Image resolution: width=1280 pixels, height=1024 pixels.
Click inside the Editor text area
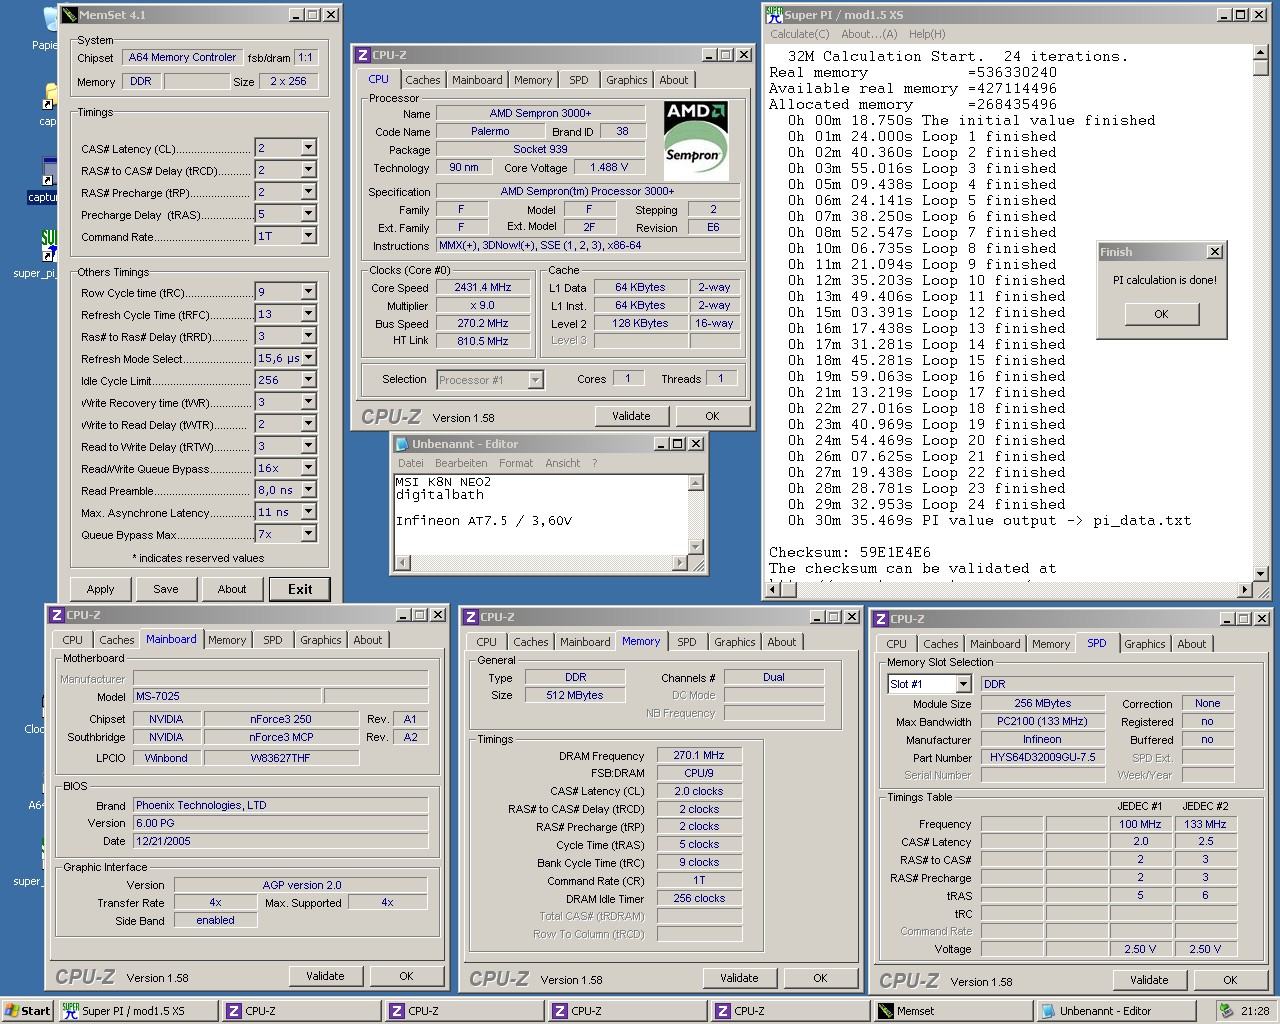pos(541,514)
